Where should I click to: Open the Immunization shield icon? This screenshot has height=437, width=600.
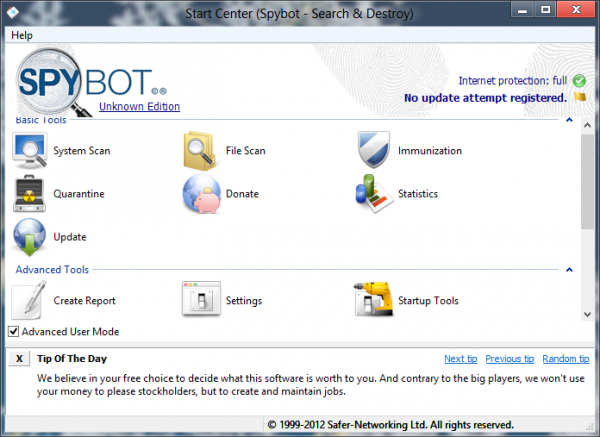pos(373,150)
